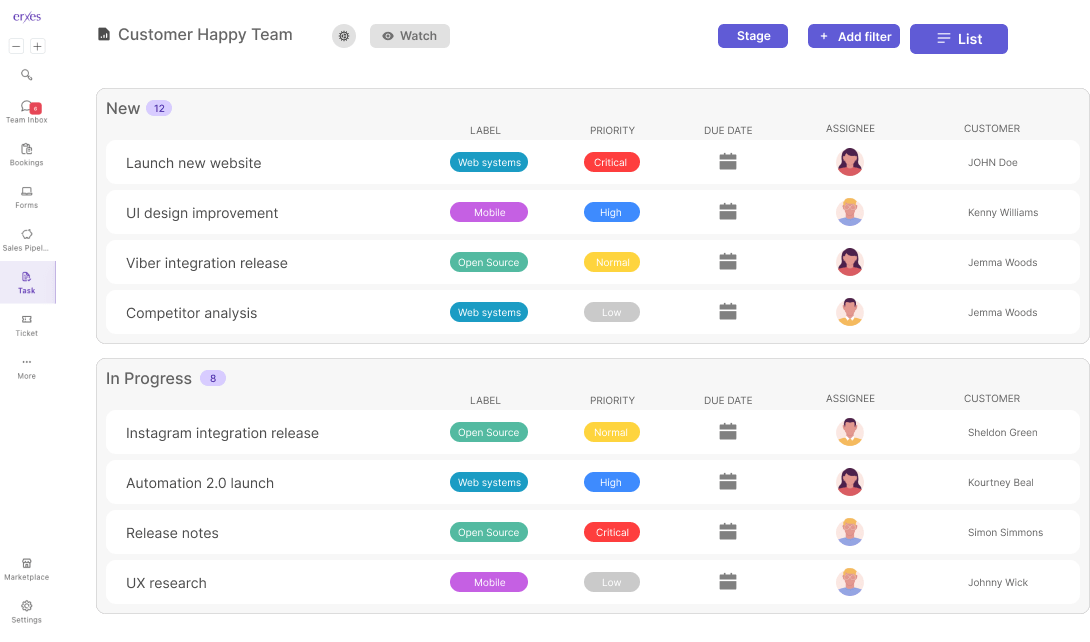
Task: Open due date calendar for Launch new website
Action: 728,162
